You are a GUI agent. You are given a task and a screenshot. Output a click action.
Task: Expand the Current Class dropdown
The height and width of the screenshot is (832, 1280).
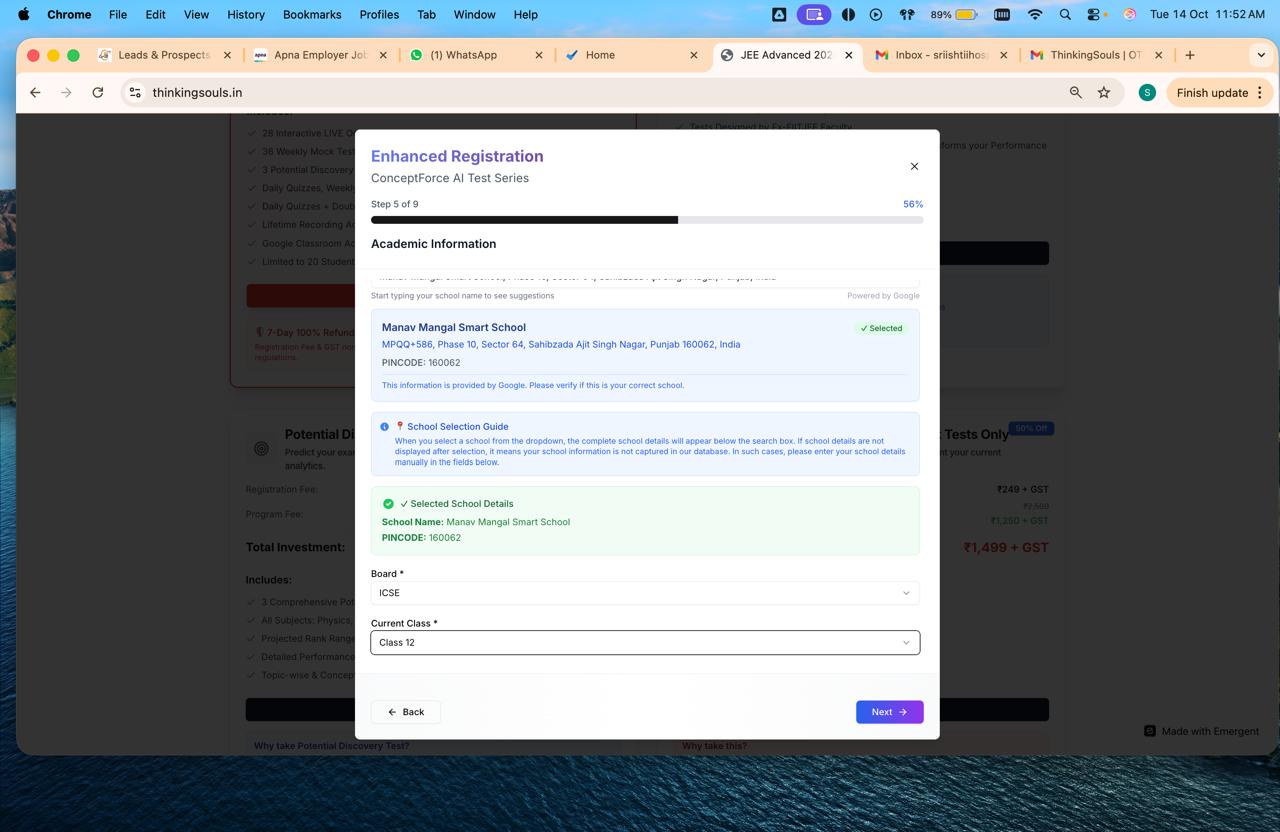pos(644,643)
